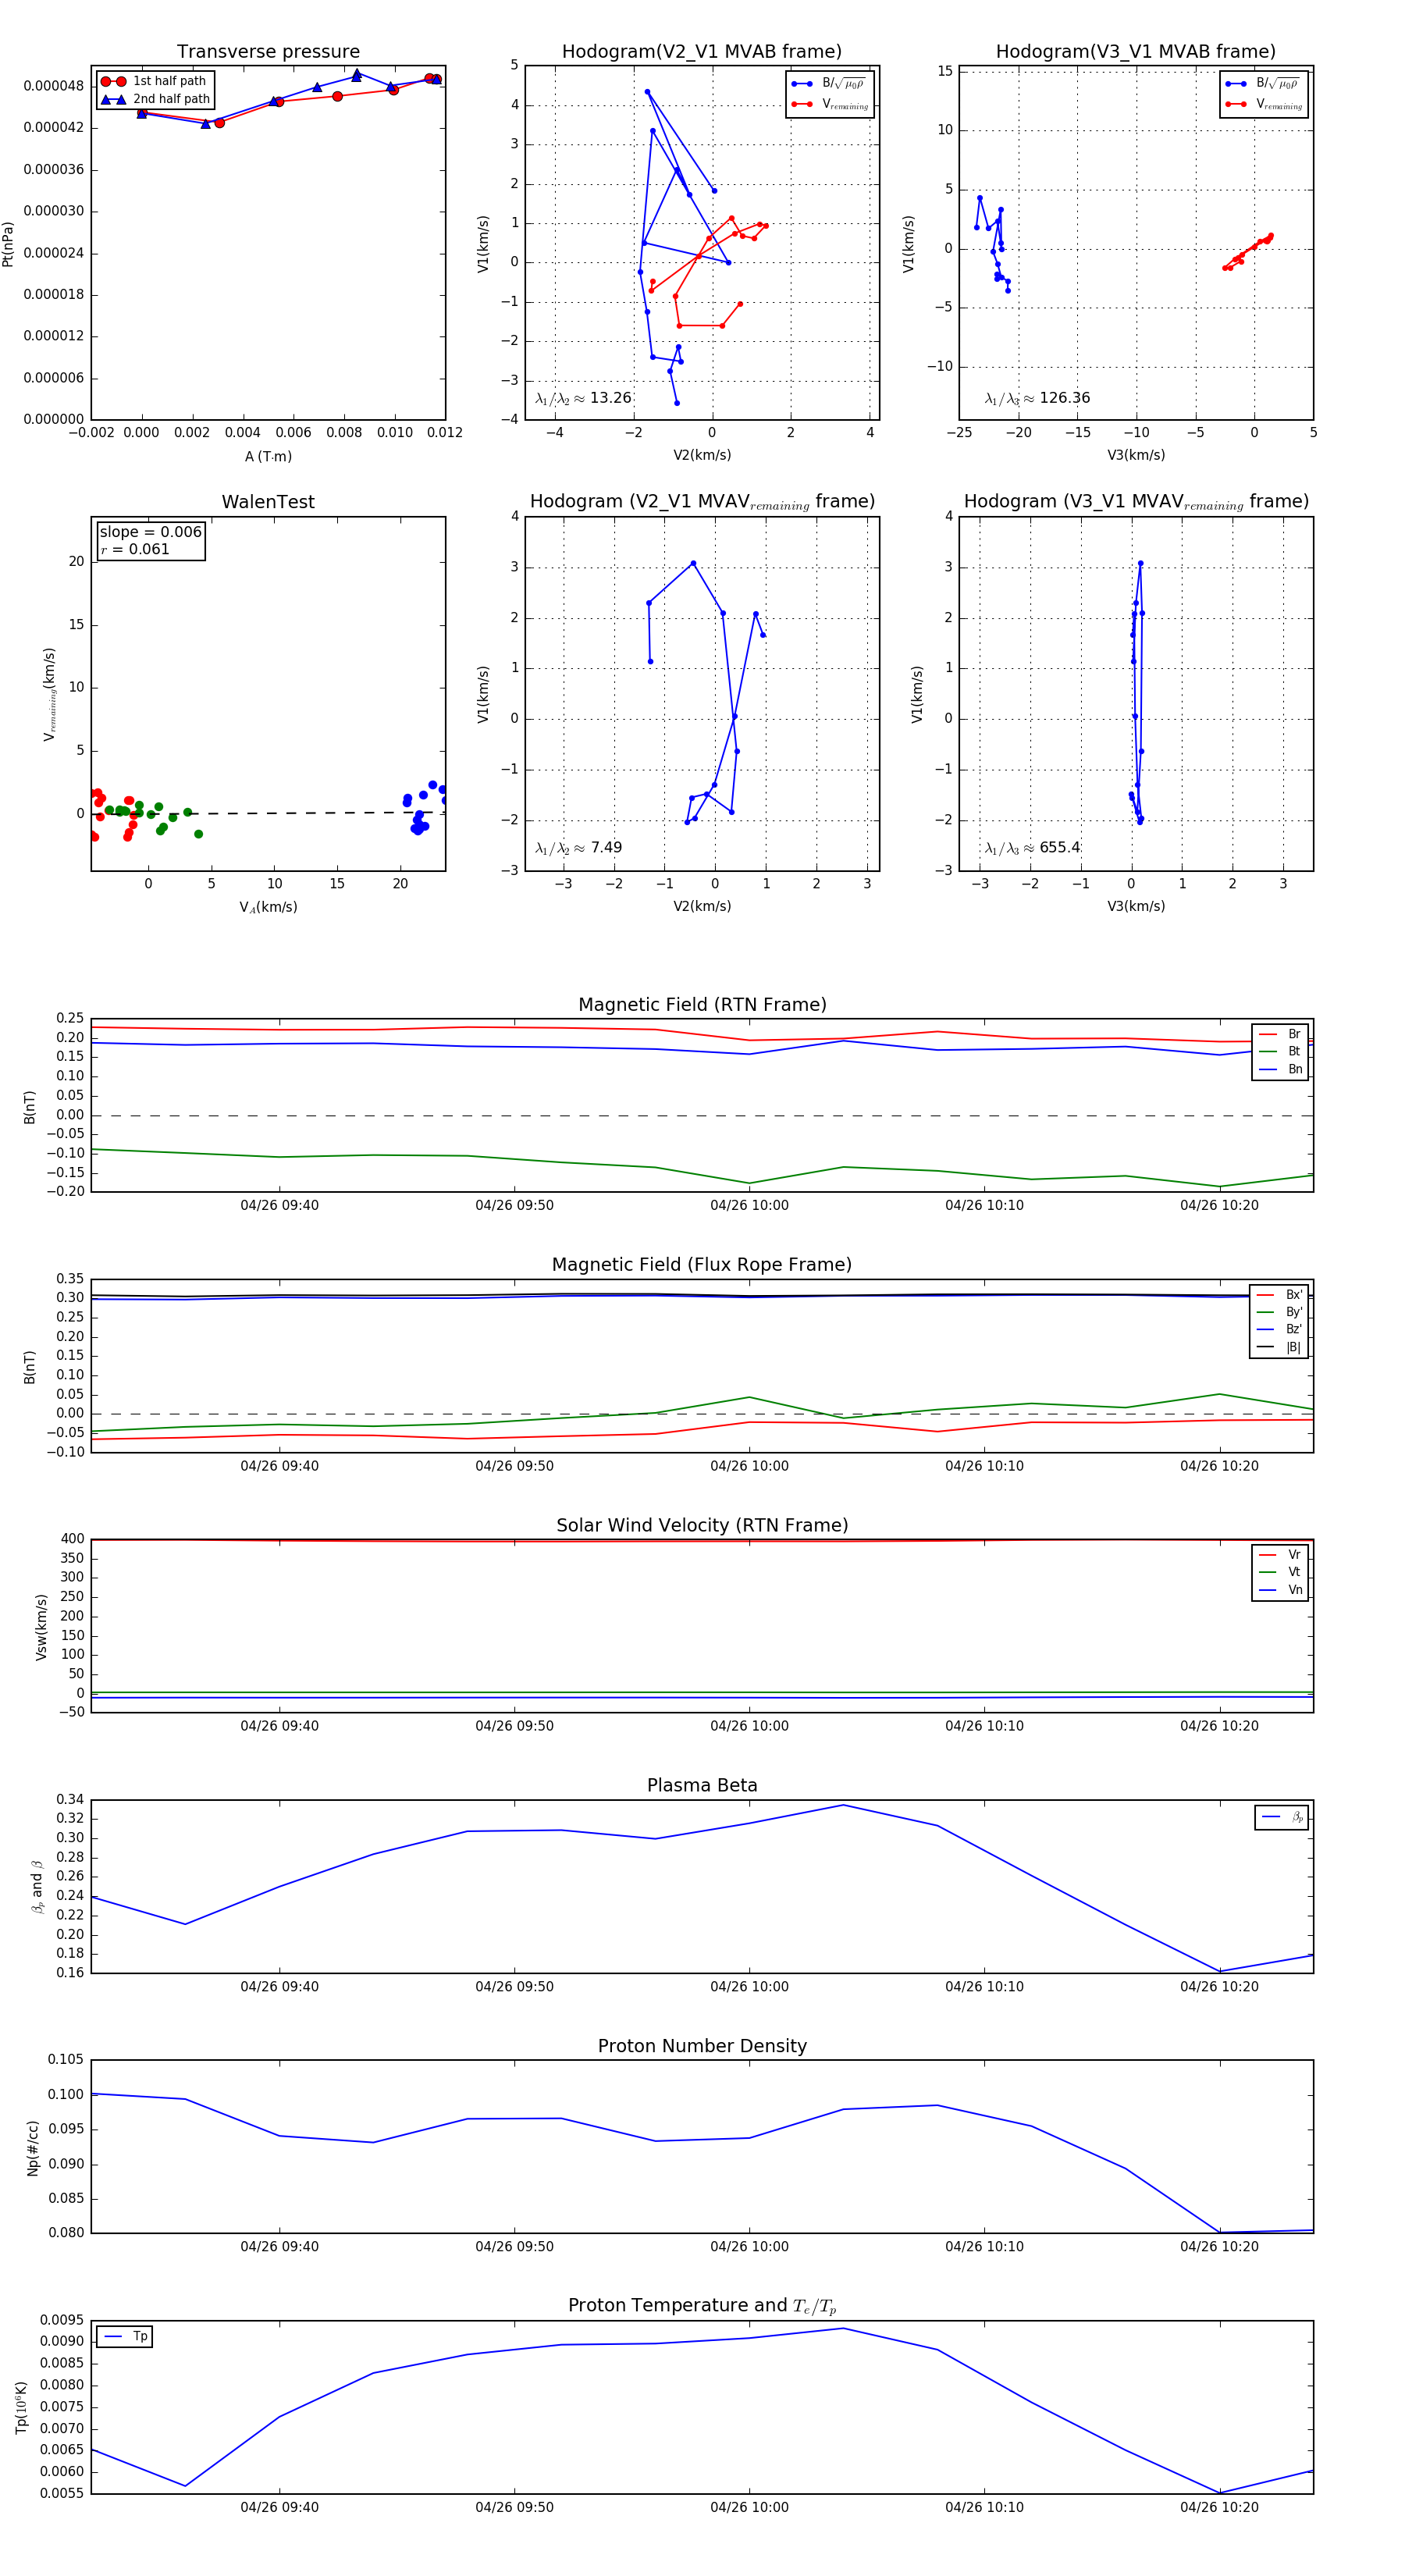Click the 'Vr' legend entry
This screenshot has height=2576, width=1405.
coord(1281,1555)
